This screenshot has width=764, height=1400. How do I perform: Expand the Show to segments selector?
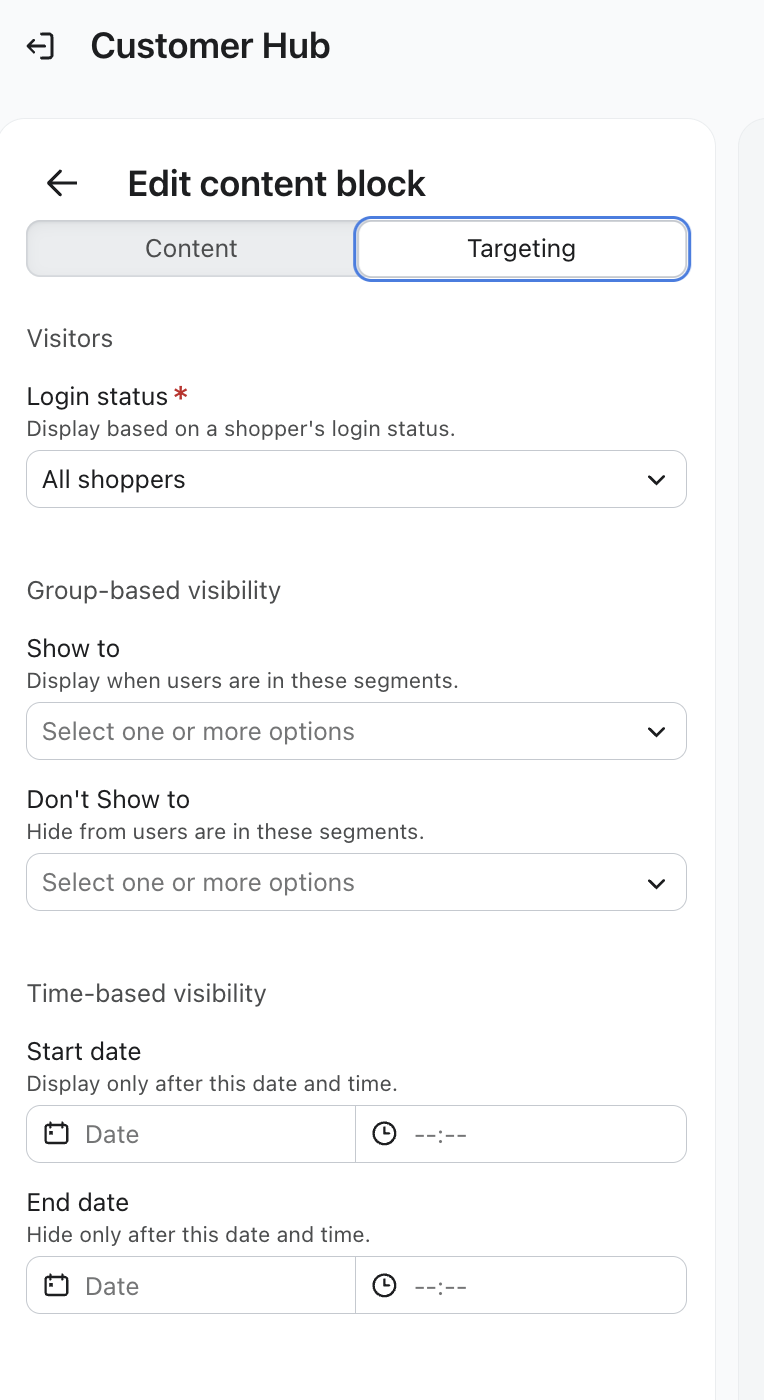click(340, 732)
